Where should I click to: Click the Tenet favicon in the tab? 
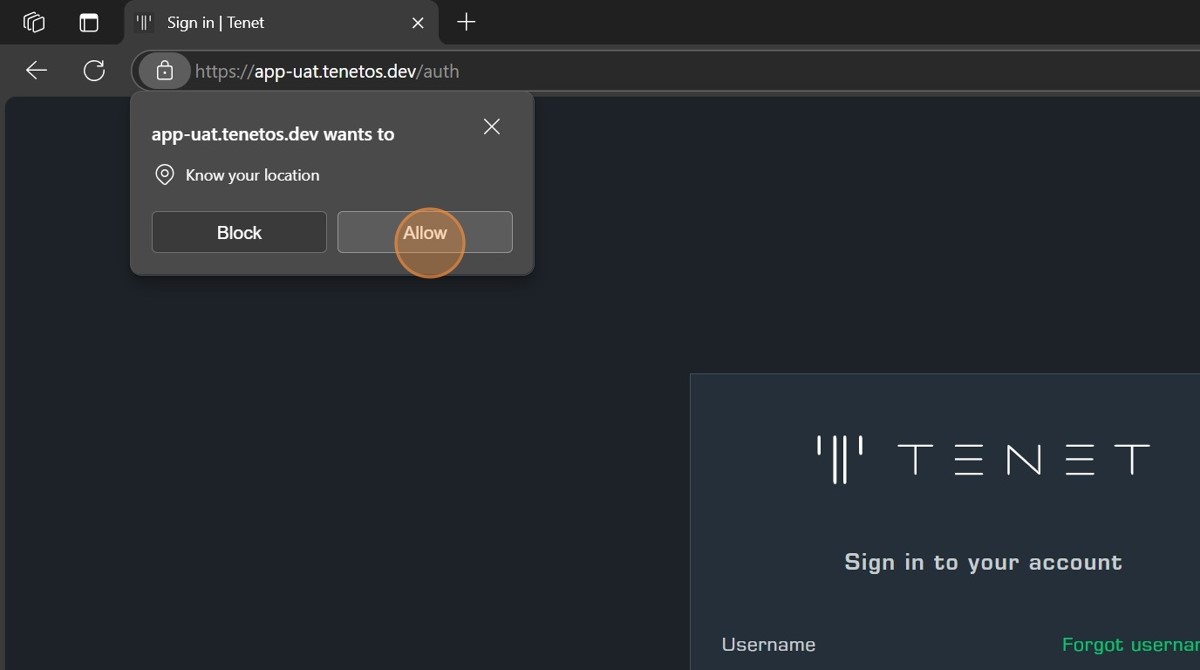point(145,22)
